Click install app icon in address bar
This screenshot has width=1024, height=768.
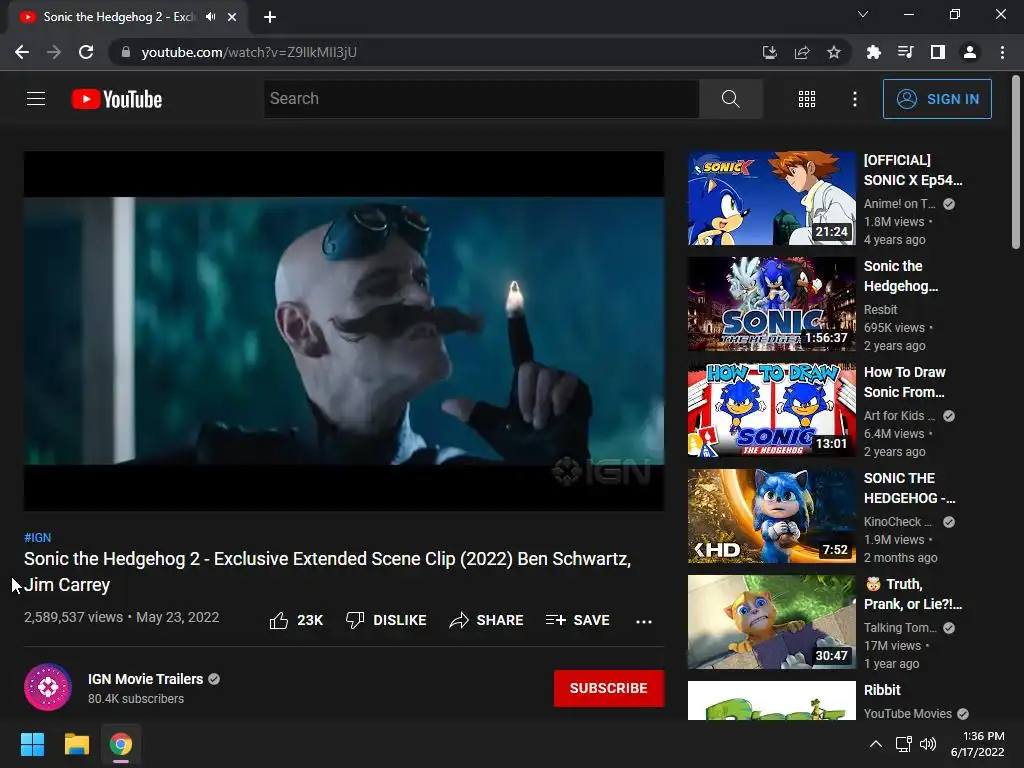(x=770, y=52)
